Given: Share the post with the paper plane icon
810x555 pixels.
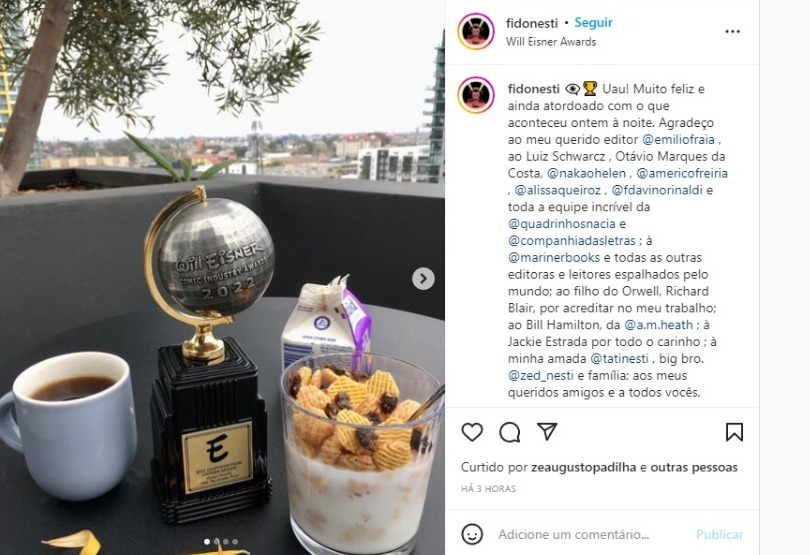Looking at the screenshot, I should tap(547, 431).
